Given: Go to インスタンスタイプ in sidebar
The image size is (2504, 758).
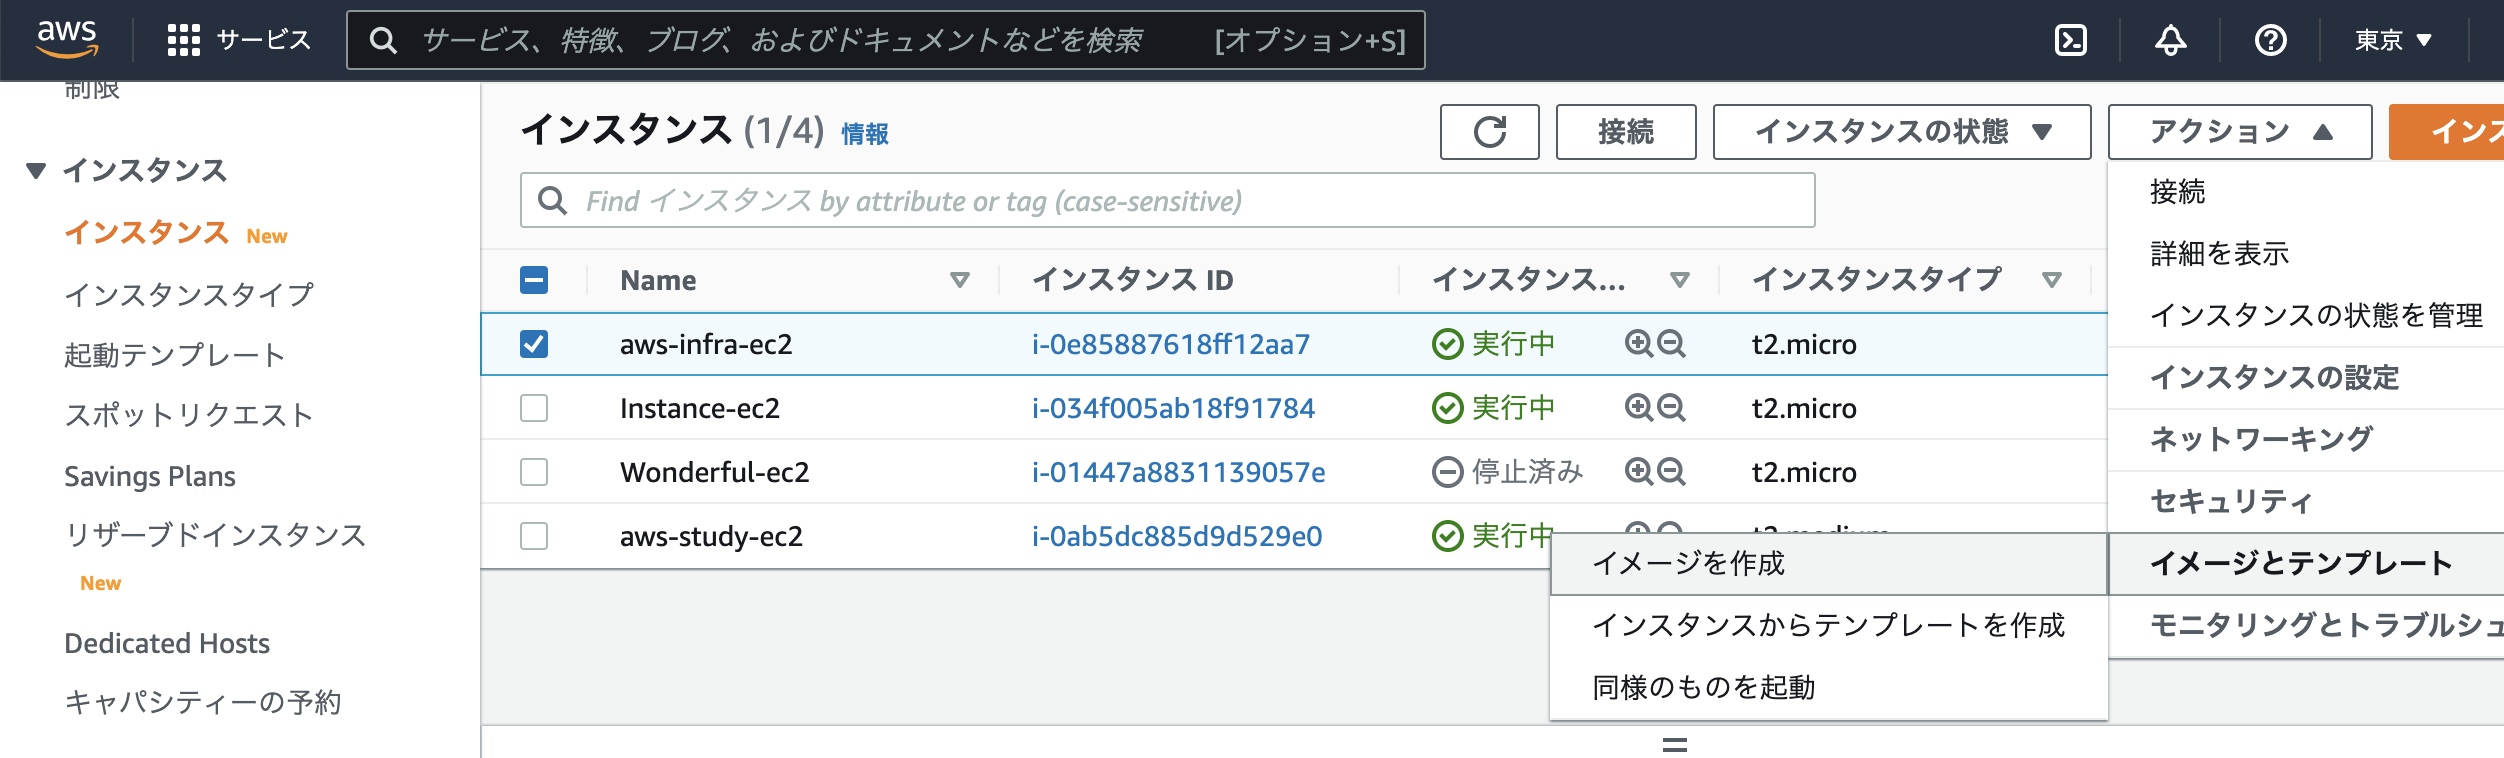Looking at the screenshot, I should pos(189,295).
